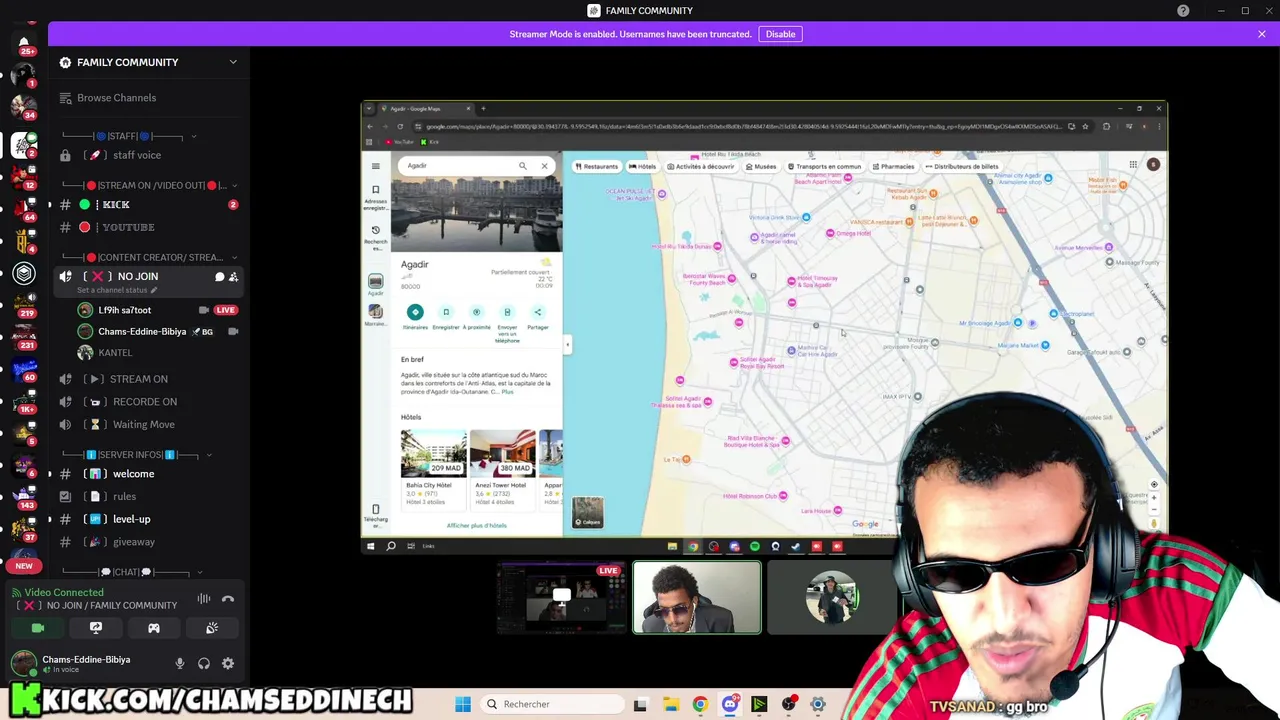
Task: Click the Hôtels filter chip in Maps
Action: [x=643, y=167]
